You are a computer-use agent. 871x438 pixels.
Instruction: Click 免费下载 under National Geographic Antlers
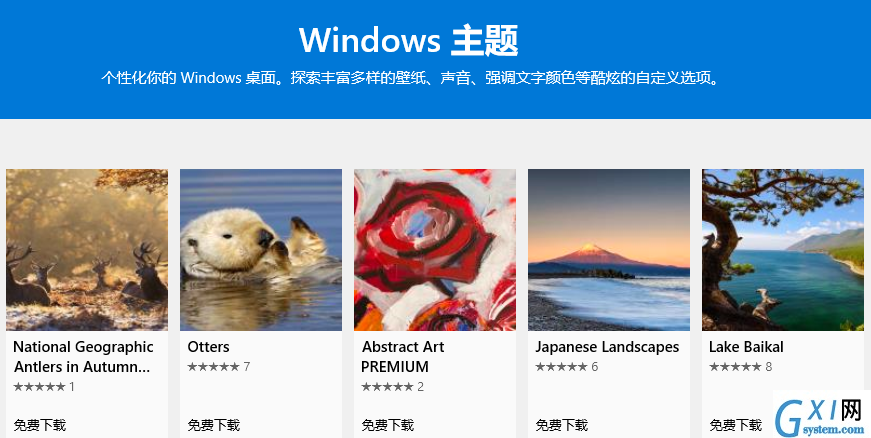pos(39,425)
